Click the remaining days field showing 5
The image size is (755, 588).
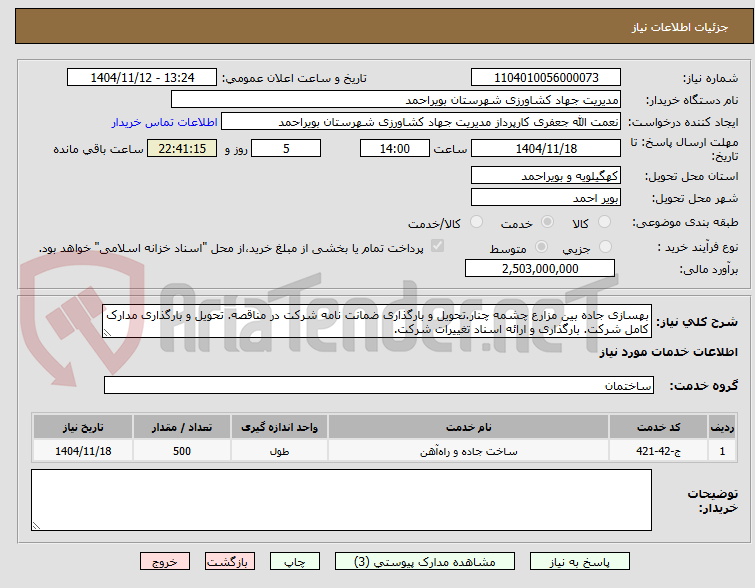coord(286,148)
